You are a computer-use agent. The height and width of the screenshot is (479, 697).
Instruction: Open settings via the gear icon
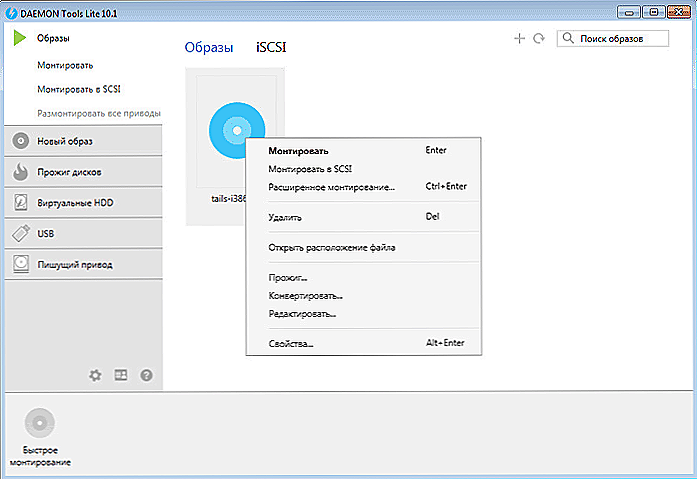click(95, 375)
